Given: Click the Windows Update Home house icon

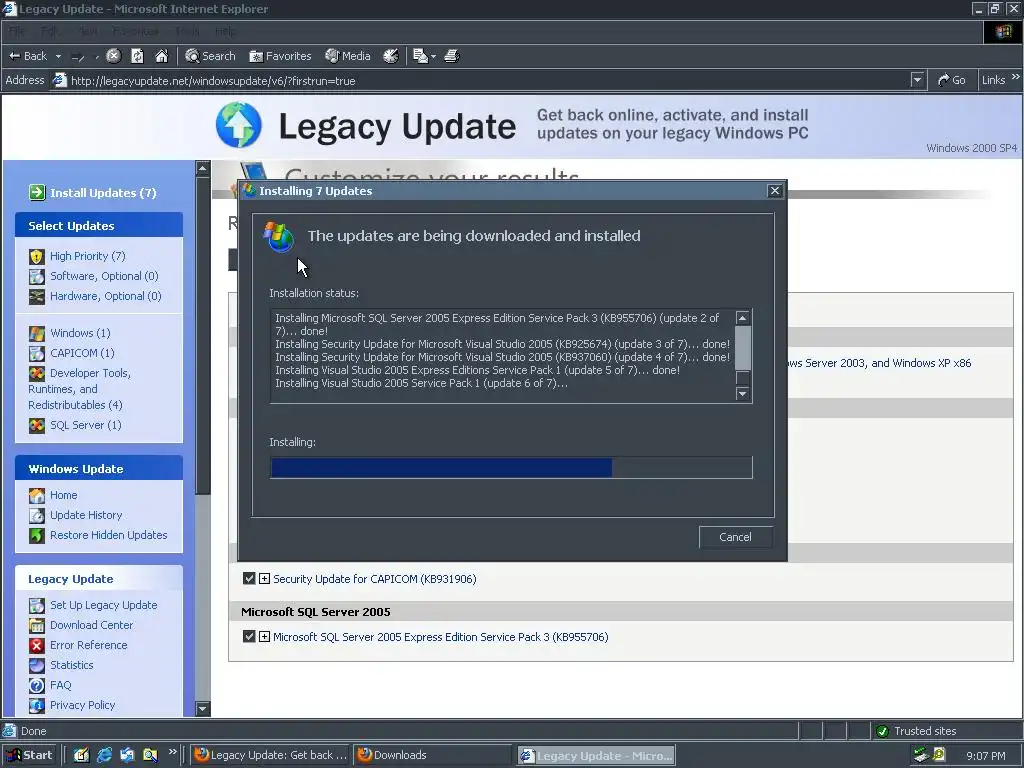Looking at the screenshot, I should coord(37,496).
